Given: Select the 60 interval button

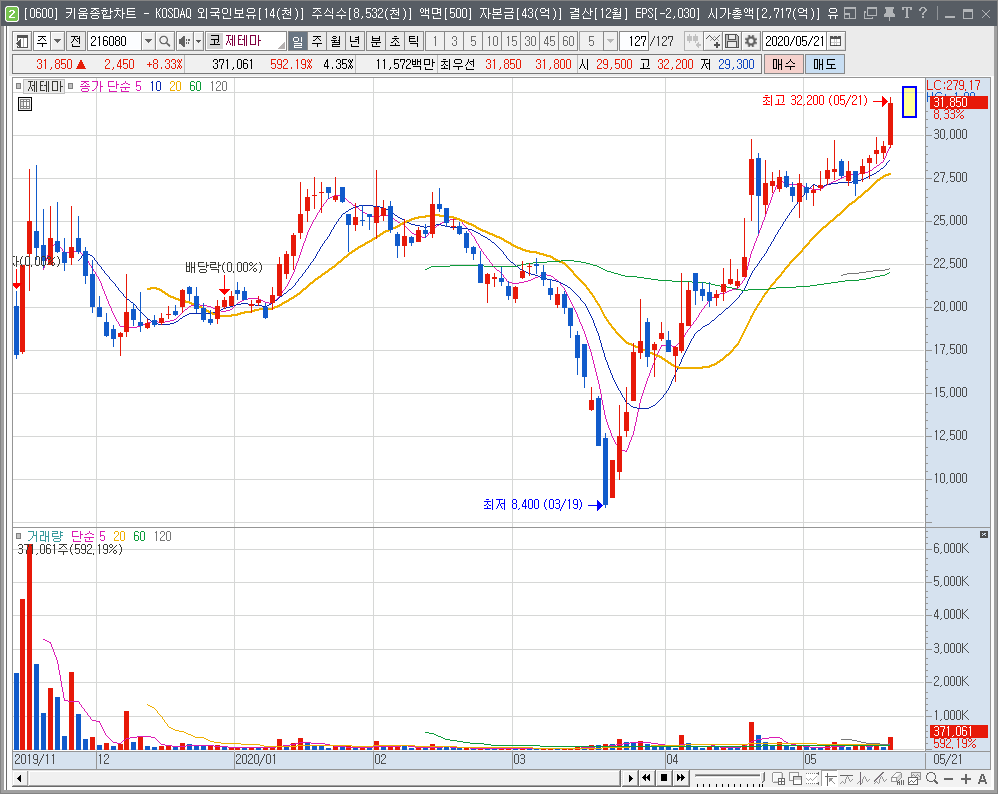Looking at the screenshot, I should [x=568, y=41].
